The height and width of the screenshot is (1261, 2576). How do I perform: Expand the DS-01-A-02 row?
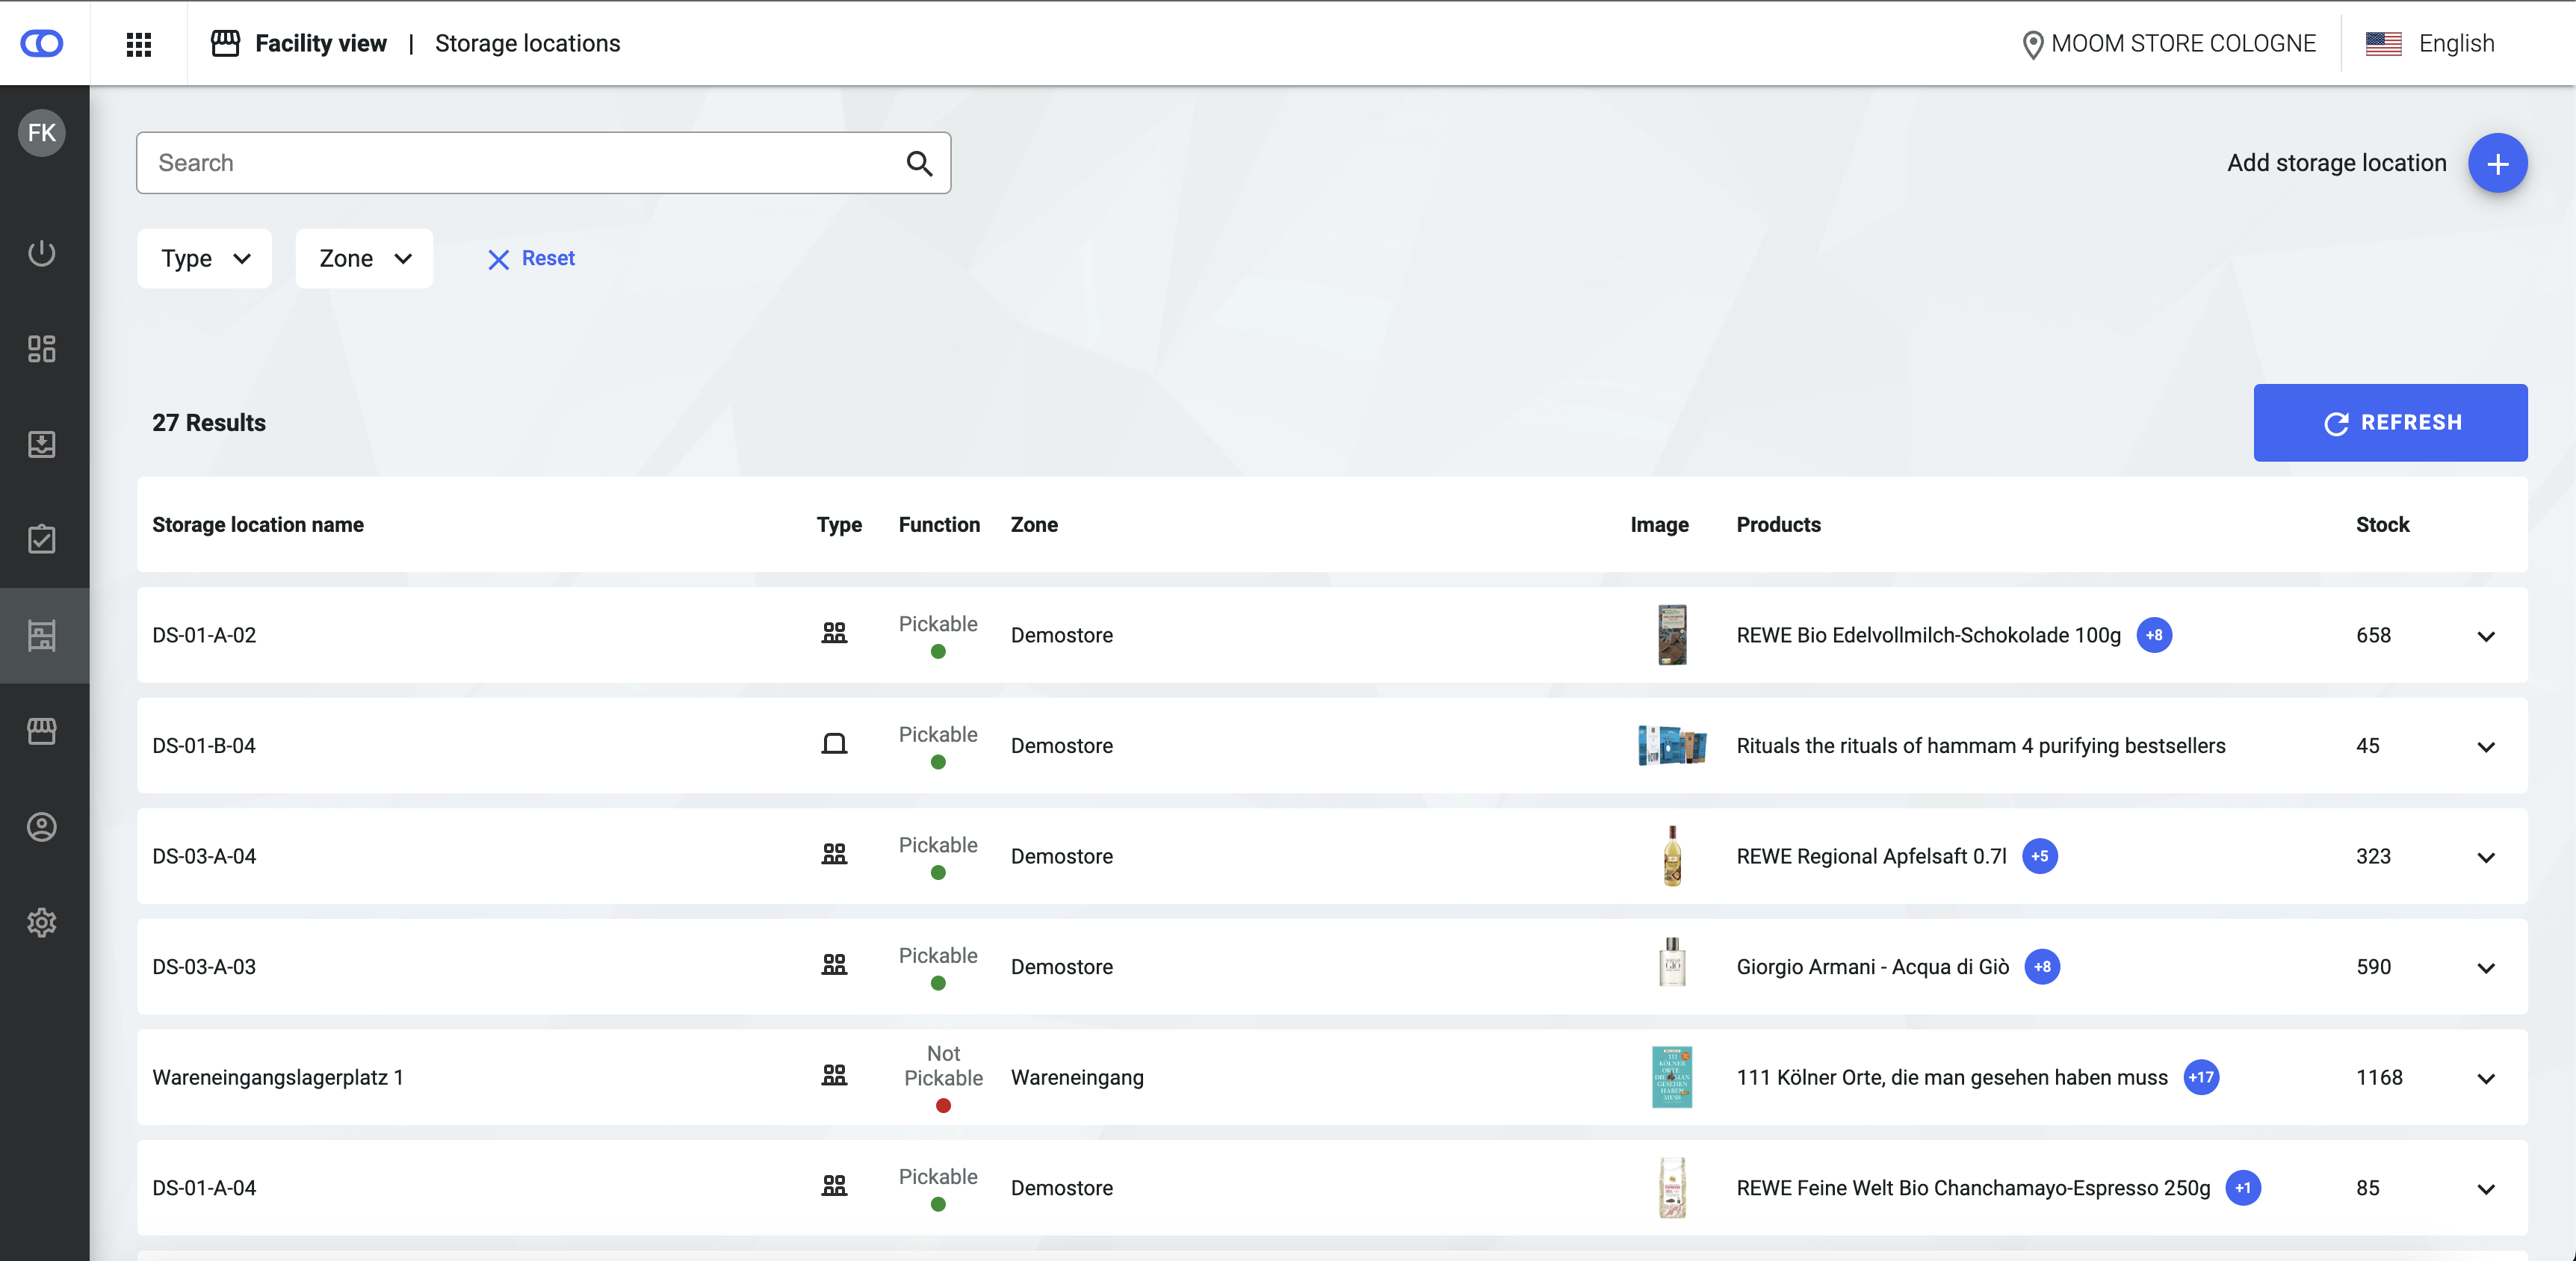tap(2486, 636)
